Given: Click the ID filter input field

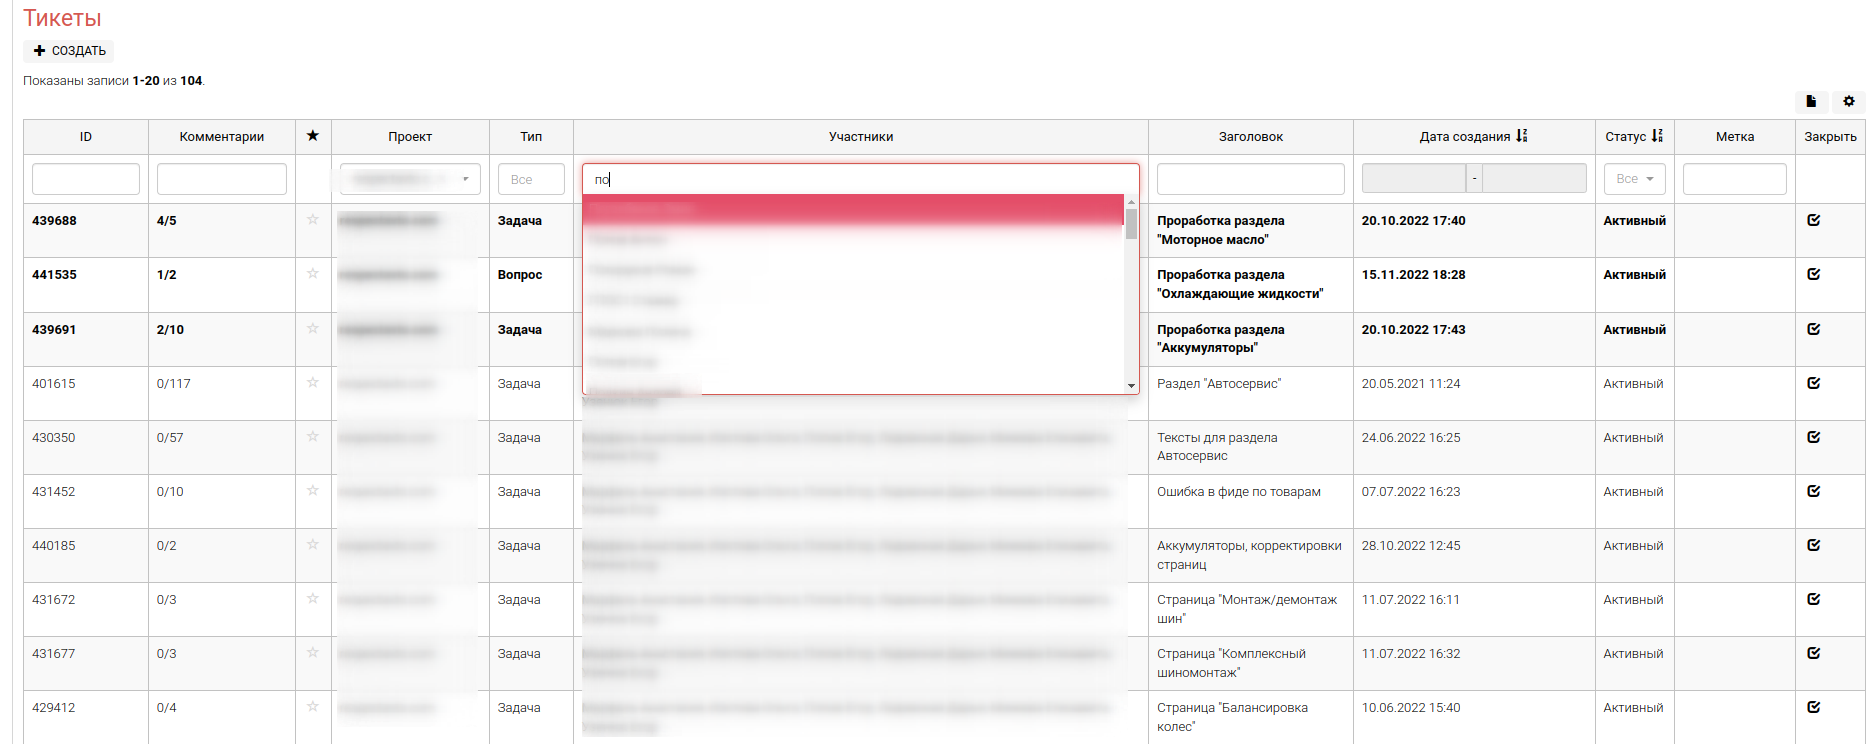Looking at the screenshot, I should click(86, 179).
